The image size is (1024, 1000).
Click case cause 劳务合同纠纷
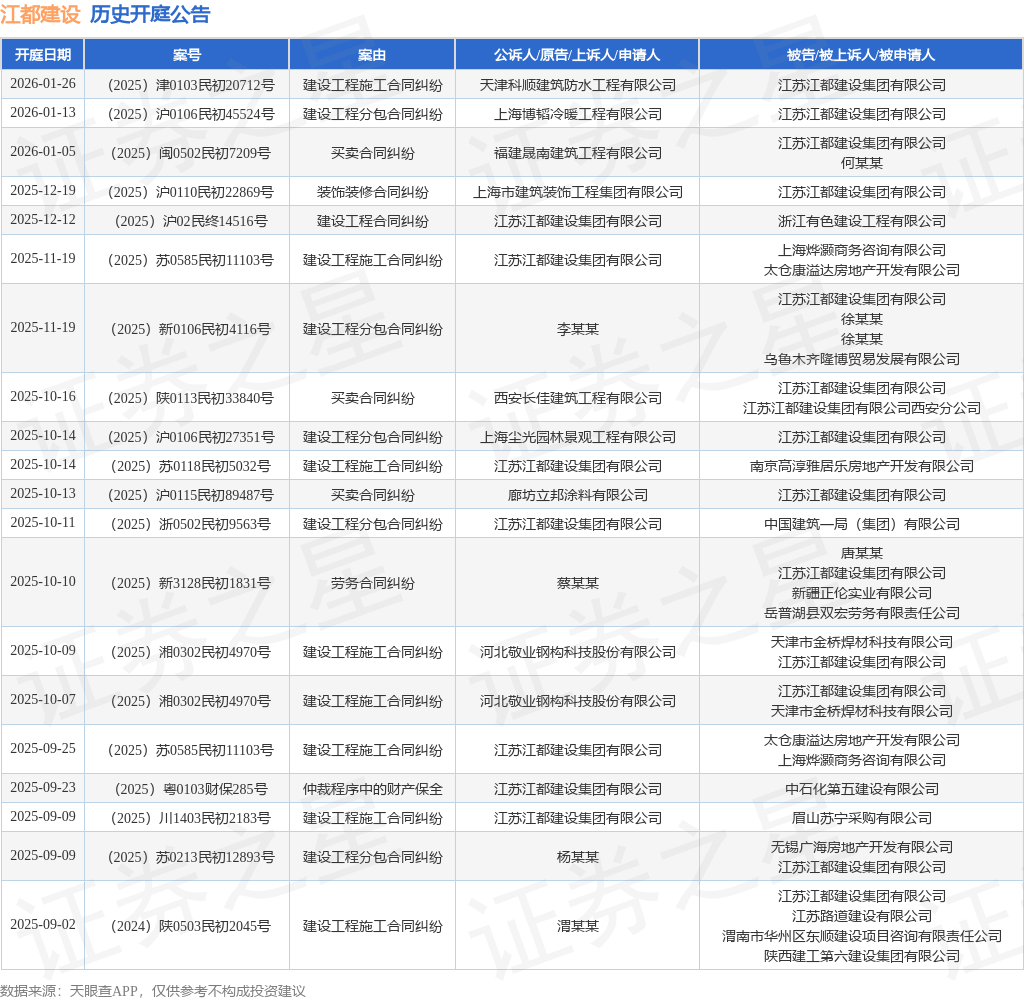[x=372, y=583]
